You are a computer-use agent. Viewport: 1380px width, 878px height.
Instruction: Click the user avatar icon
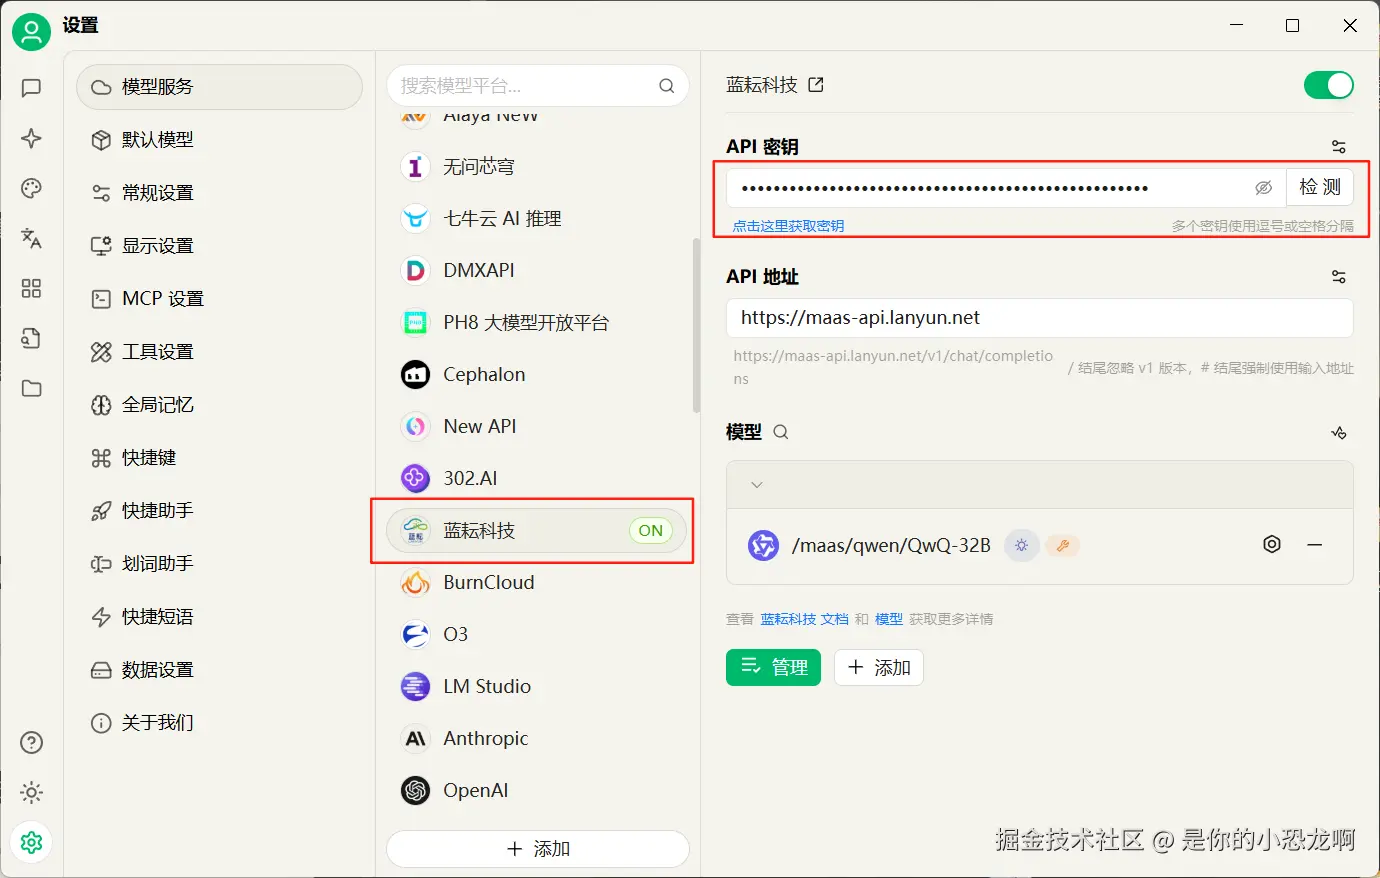pyautogui.click(x=31, y=32)
